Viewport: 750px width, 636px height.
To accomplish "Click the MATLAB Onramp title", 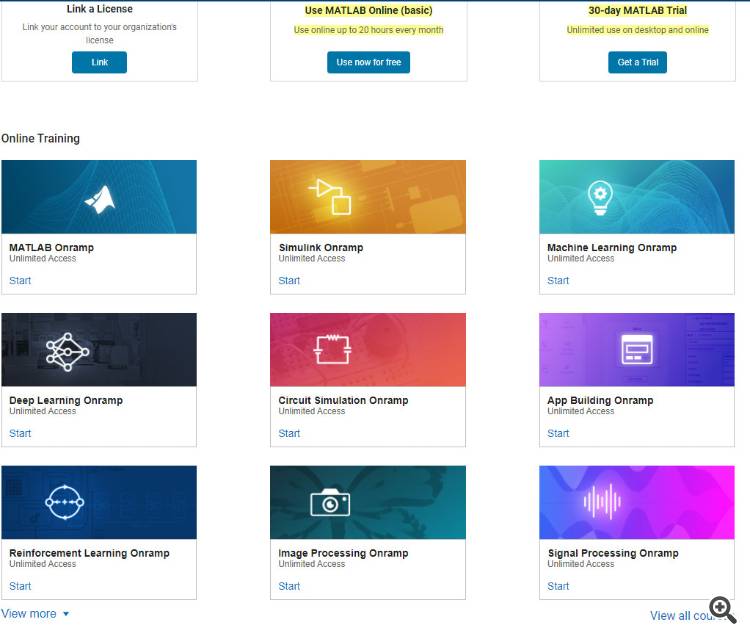I will tap(52, 247).
